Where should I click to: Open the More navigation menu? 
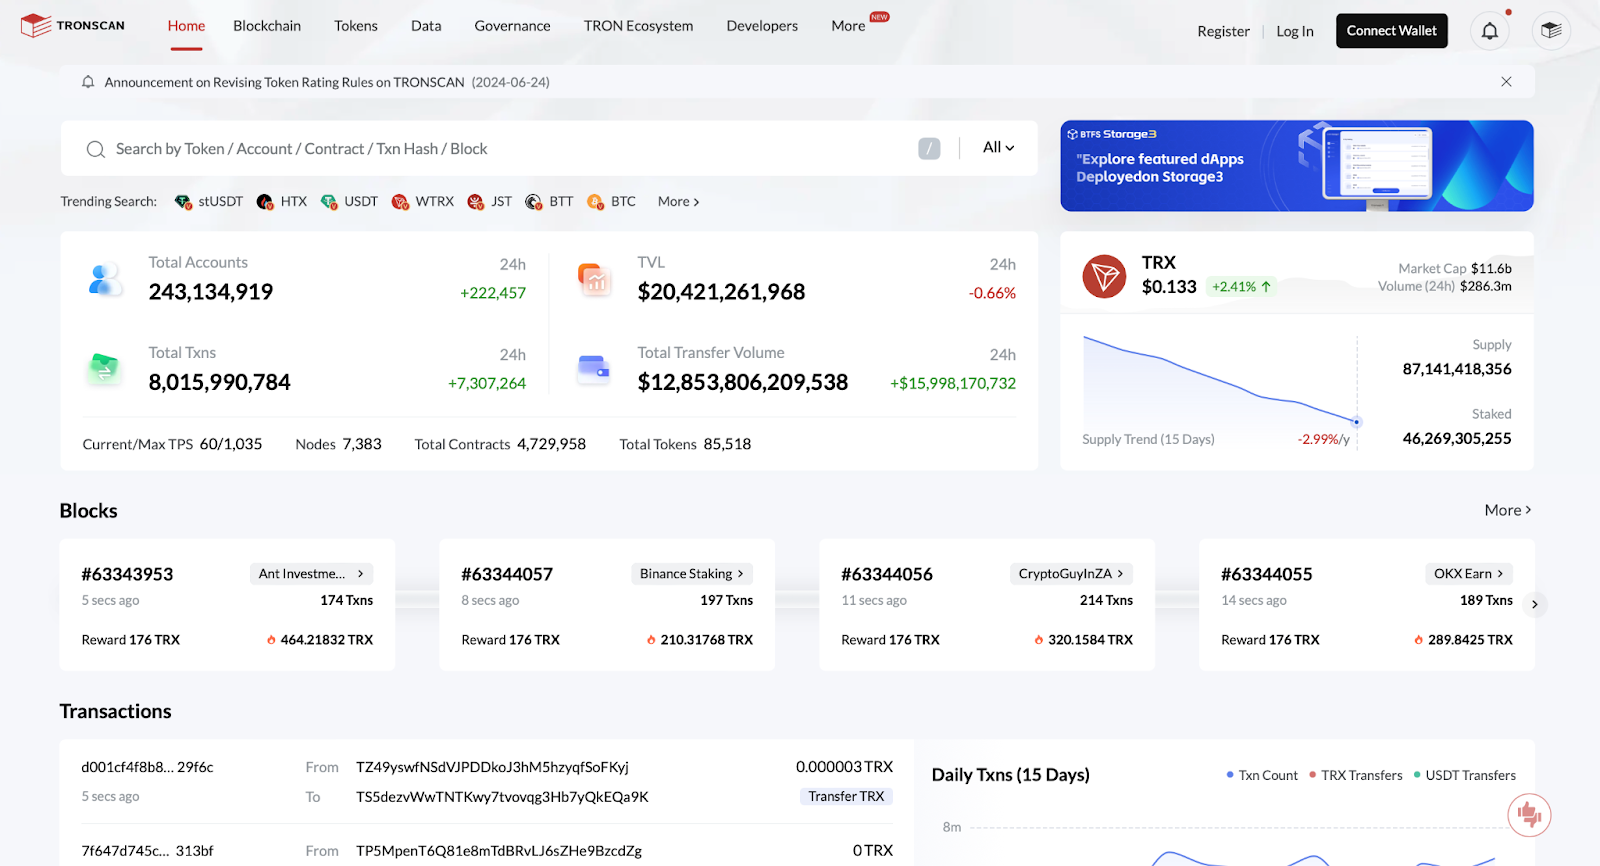click(x=849, y=26)
